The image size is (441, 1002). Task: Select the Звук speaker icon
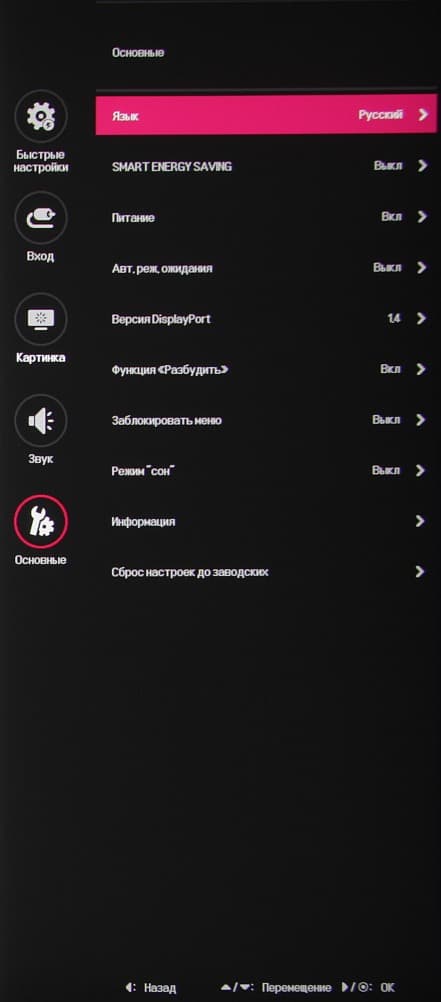click(40, 420)
